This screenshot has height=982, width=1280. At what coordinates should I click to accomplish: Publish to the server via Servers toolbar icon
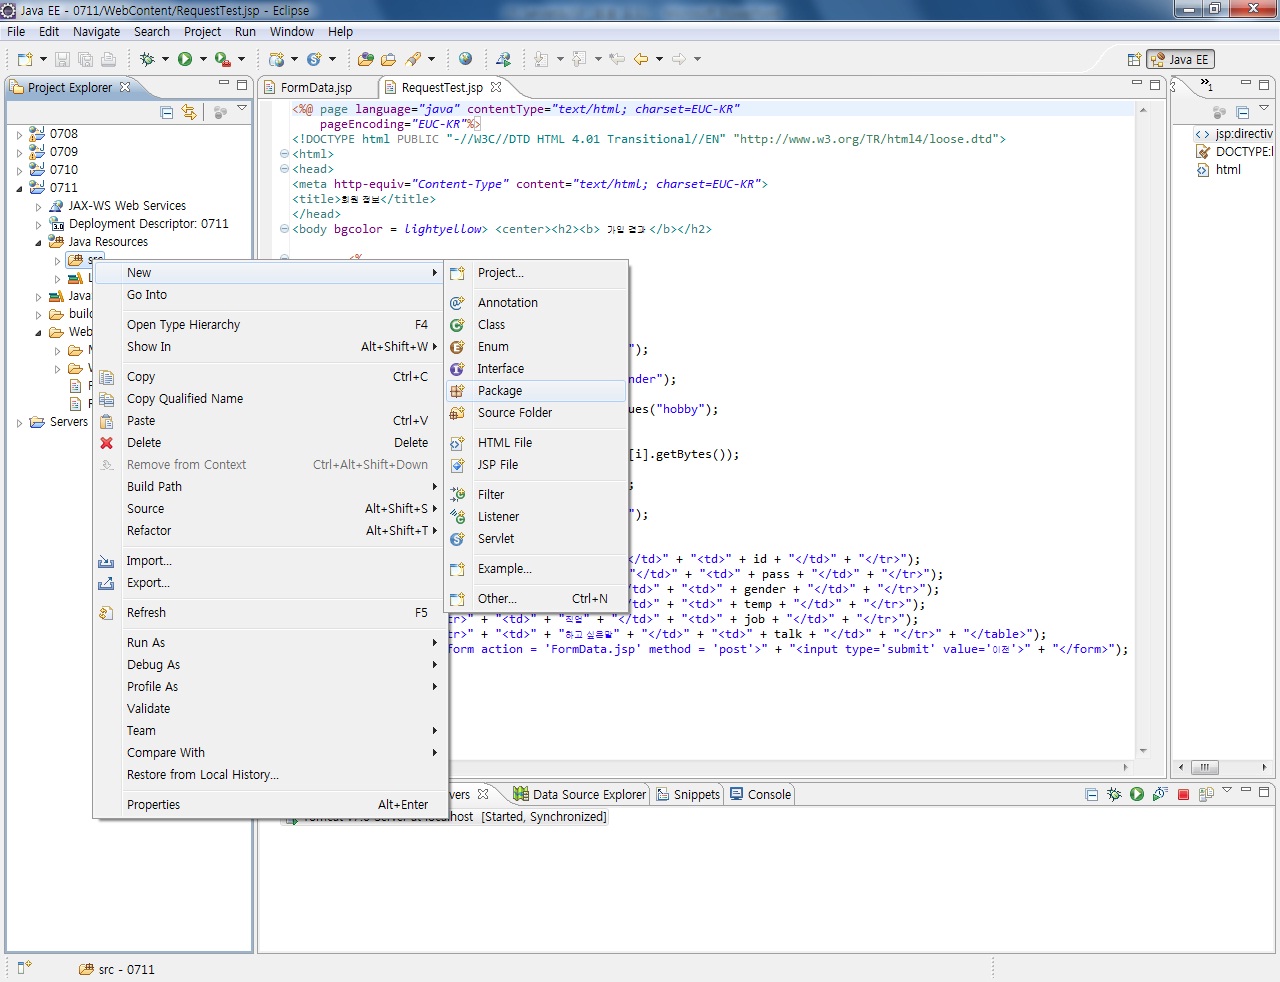coord(1205,793)
